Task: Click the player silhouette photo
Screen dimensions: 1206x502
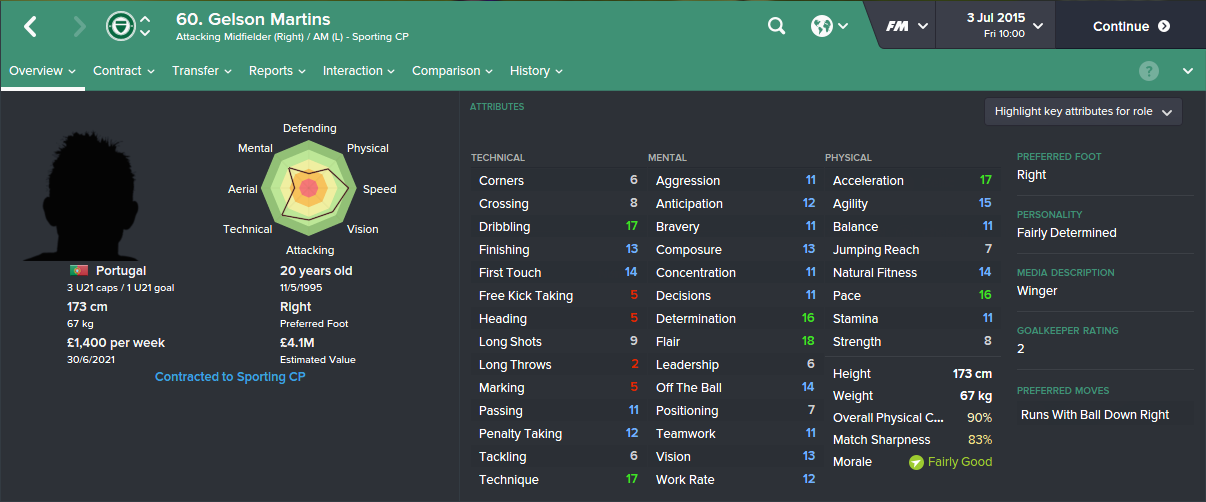Action: click(x=84, y=195)
